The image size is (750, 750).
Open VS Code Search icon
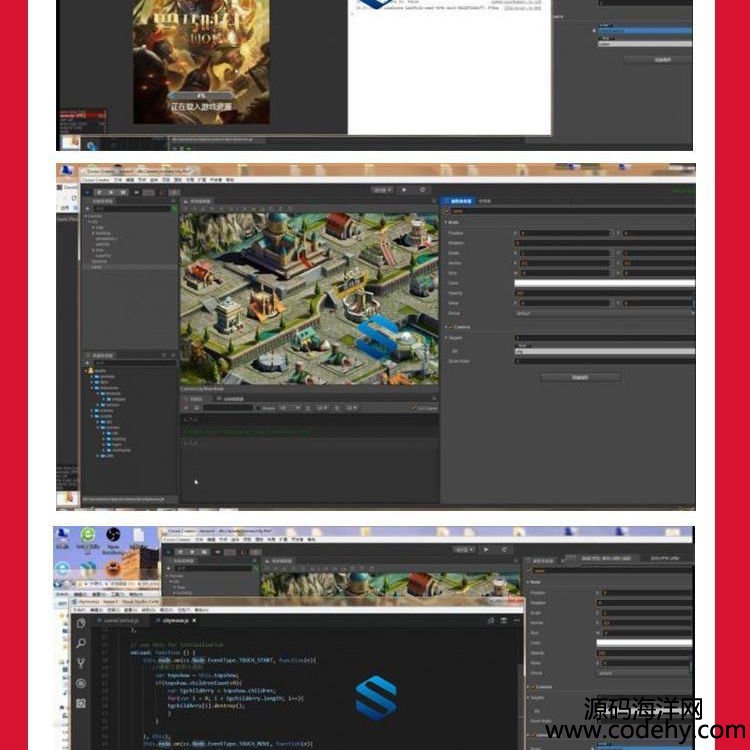(x=81, y=643)
